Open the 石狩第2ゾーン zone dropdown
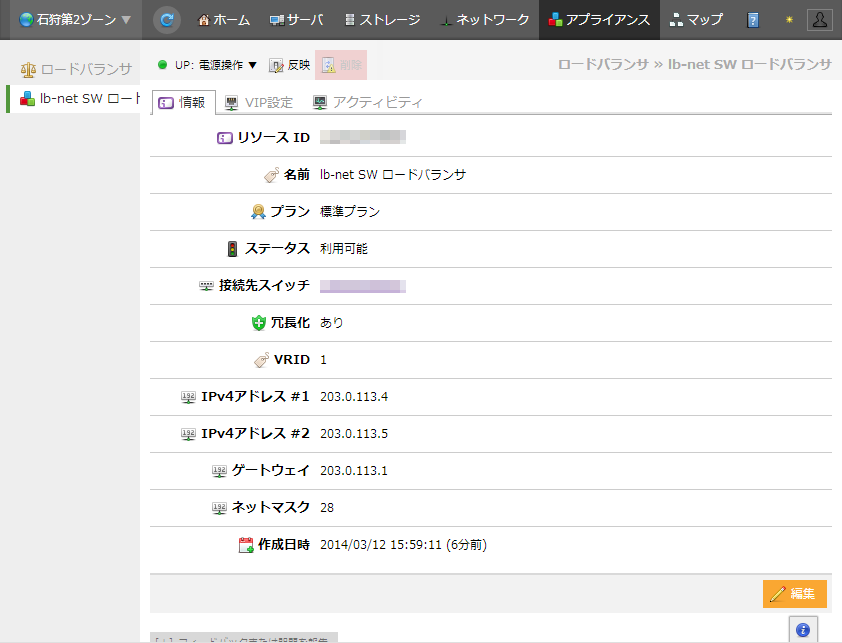This screenshot has width=842, height=643. 75,20
